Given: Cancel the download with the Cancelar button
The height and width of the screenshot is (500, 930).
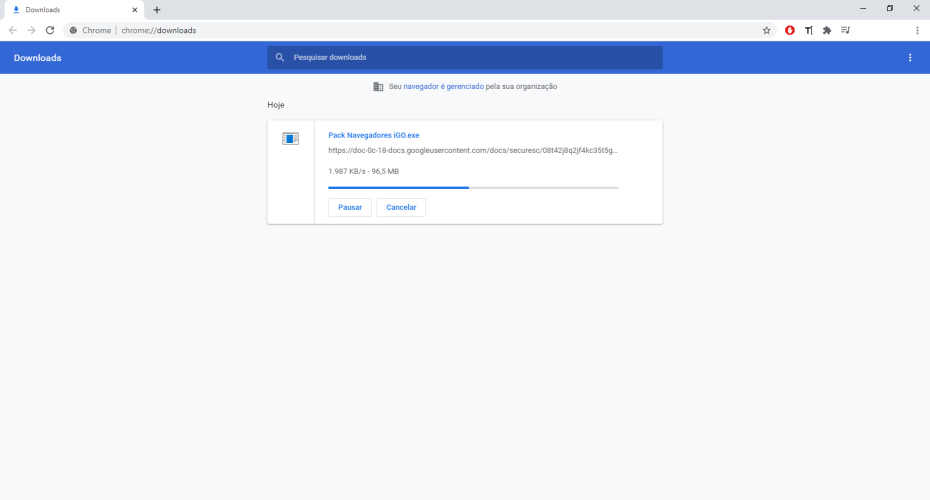Looking at the screenshot, I should pos(401,207).
